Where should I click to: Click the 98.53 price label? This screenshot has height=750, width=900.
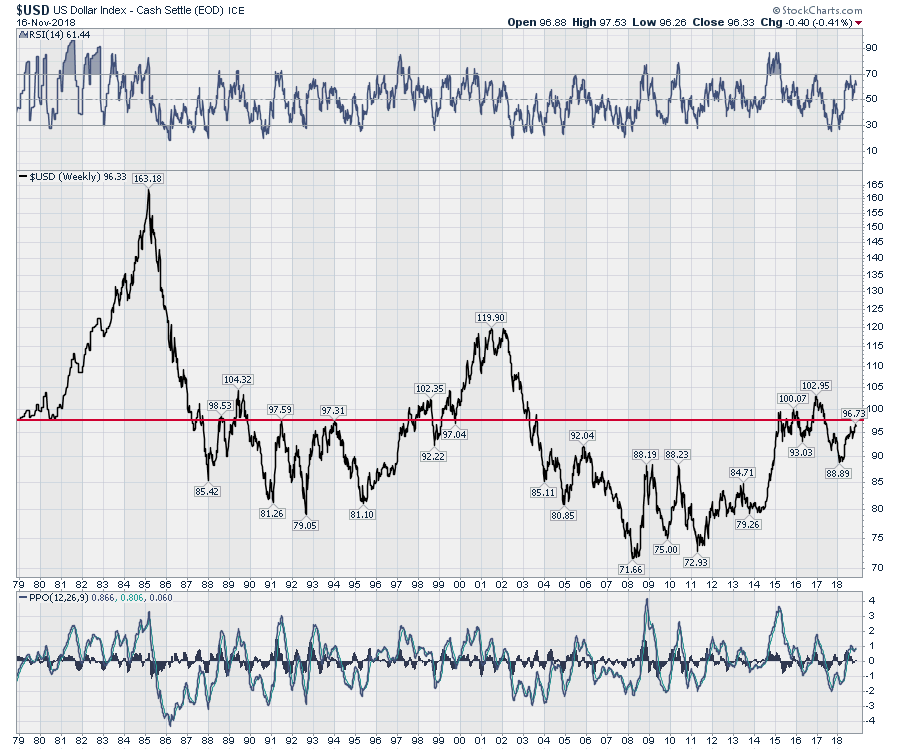[x=220, y=405]
